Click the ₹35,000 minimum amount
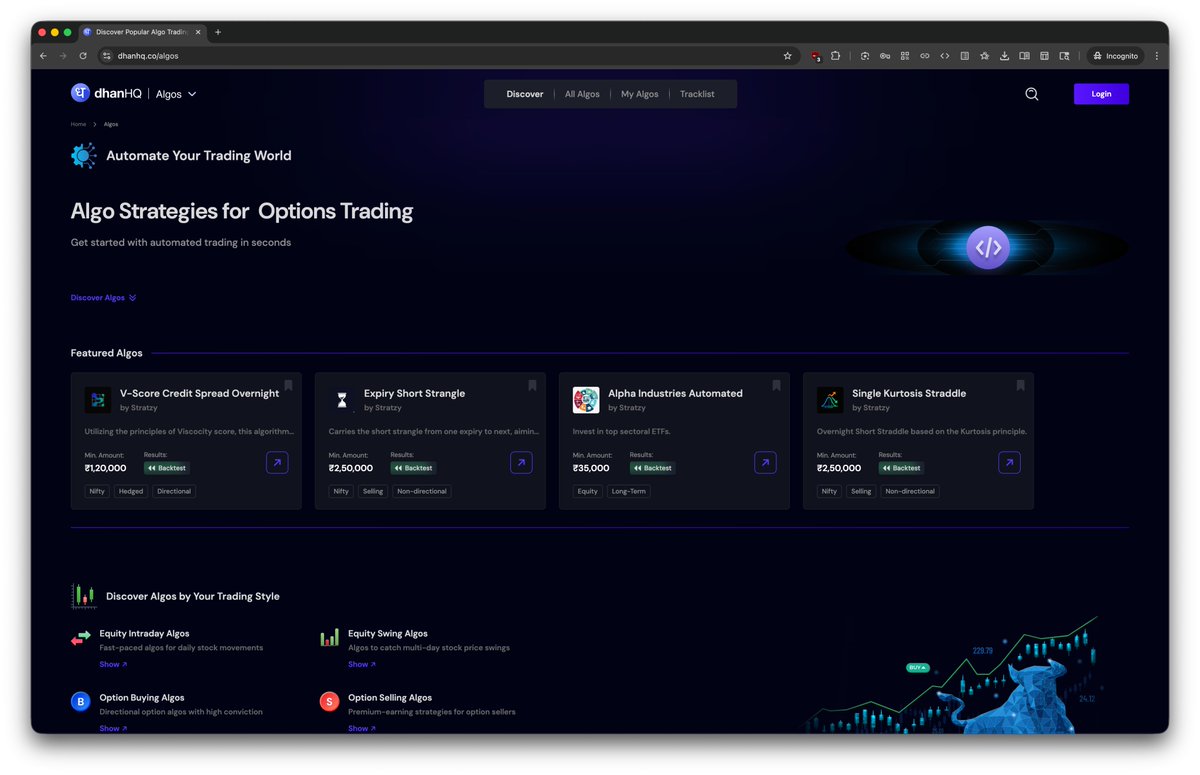Image resolution: width=1200 pixels, height=775 pixels. (592, 468)
